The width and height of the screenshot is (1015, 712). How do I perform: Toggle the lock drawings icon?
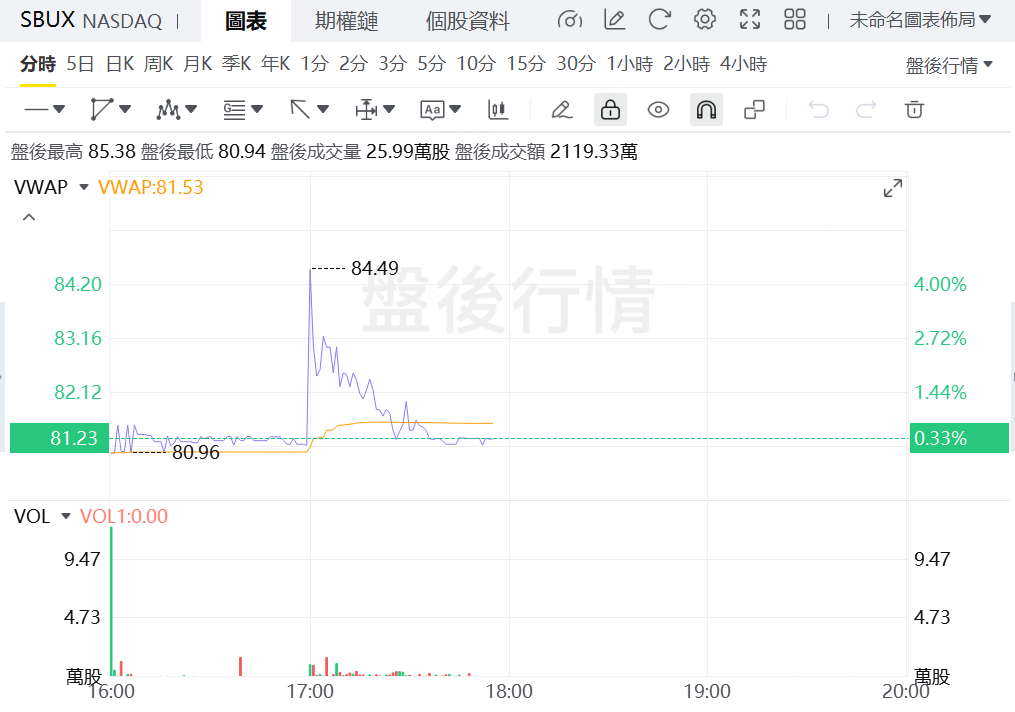click(610, 109)
